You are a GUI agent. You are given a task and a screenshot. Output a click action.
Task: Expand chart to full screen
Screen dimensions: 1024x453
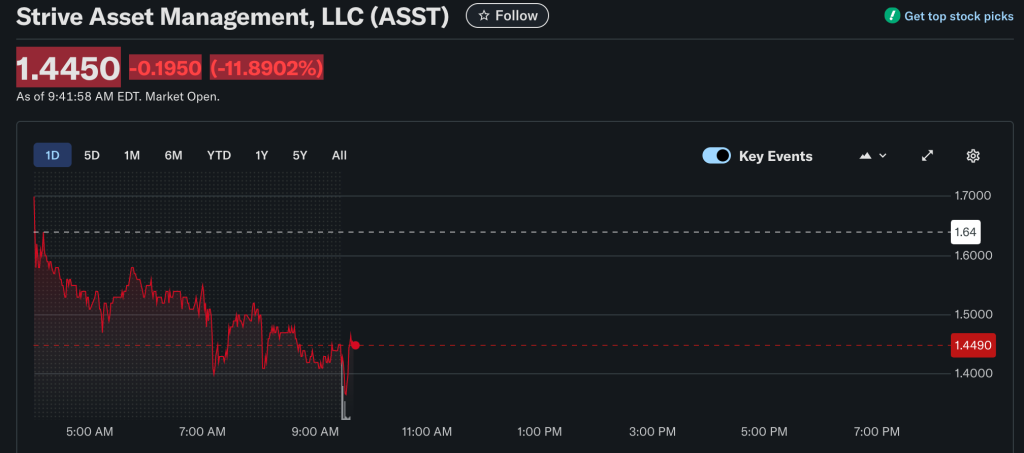click(927, 156)
